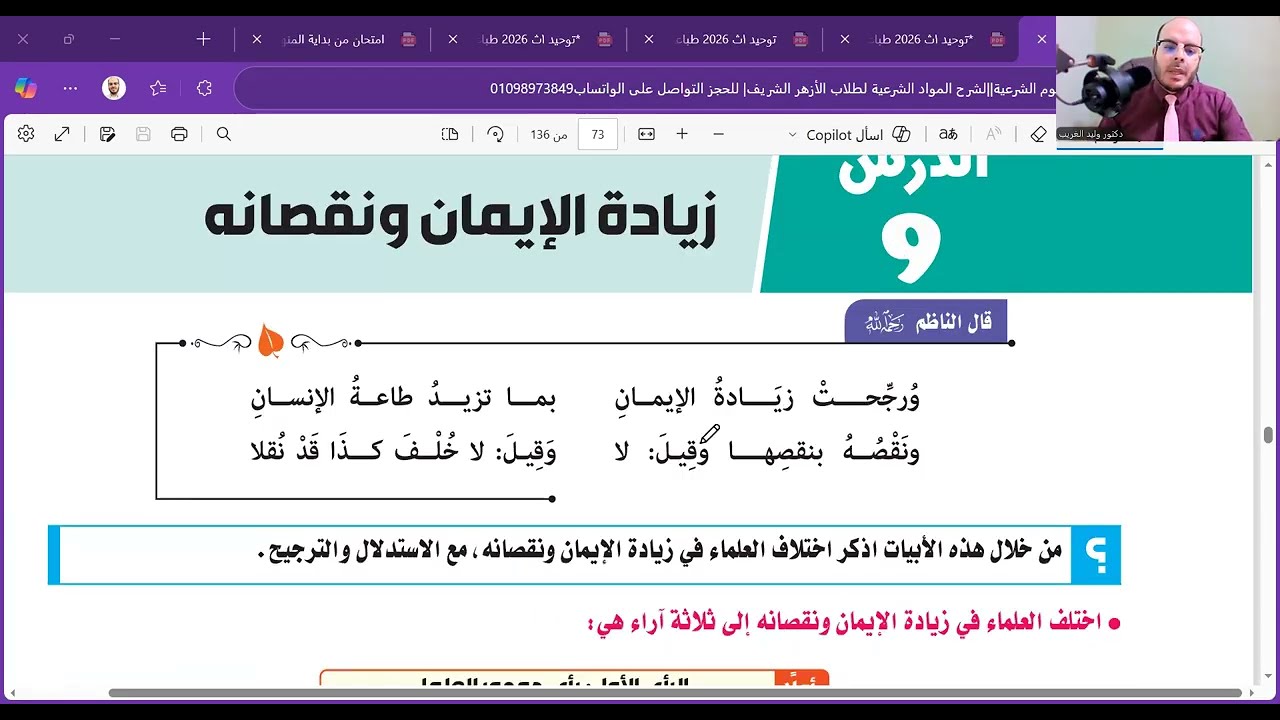1280x720 pixels.
Task: Click heading زيادة الإيمان ونقصانه
Action: click(x=460, y=220)
